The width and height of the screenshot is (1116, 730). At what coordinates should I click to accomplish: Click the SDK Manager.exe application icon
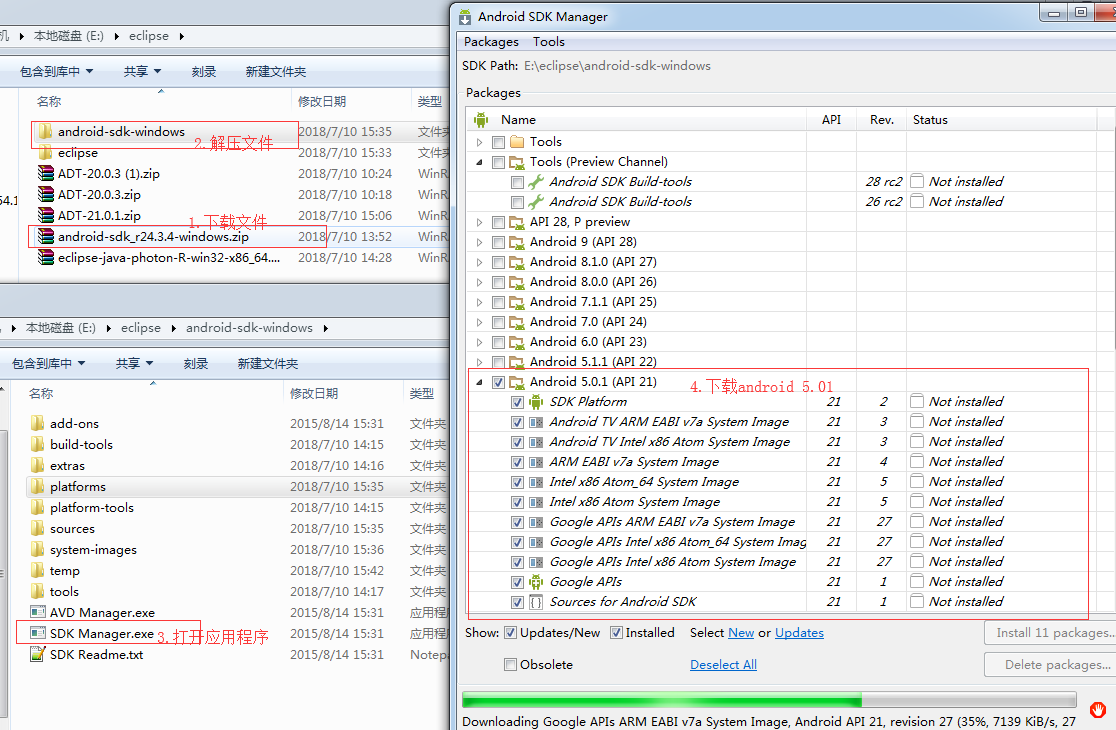click(x=38, y=633)
